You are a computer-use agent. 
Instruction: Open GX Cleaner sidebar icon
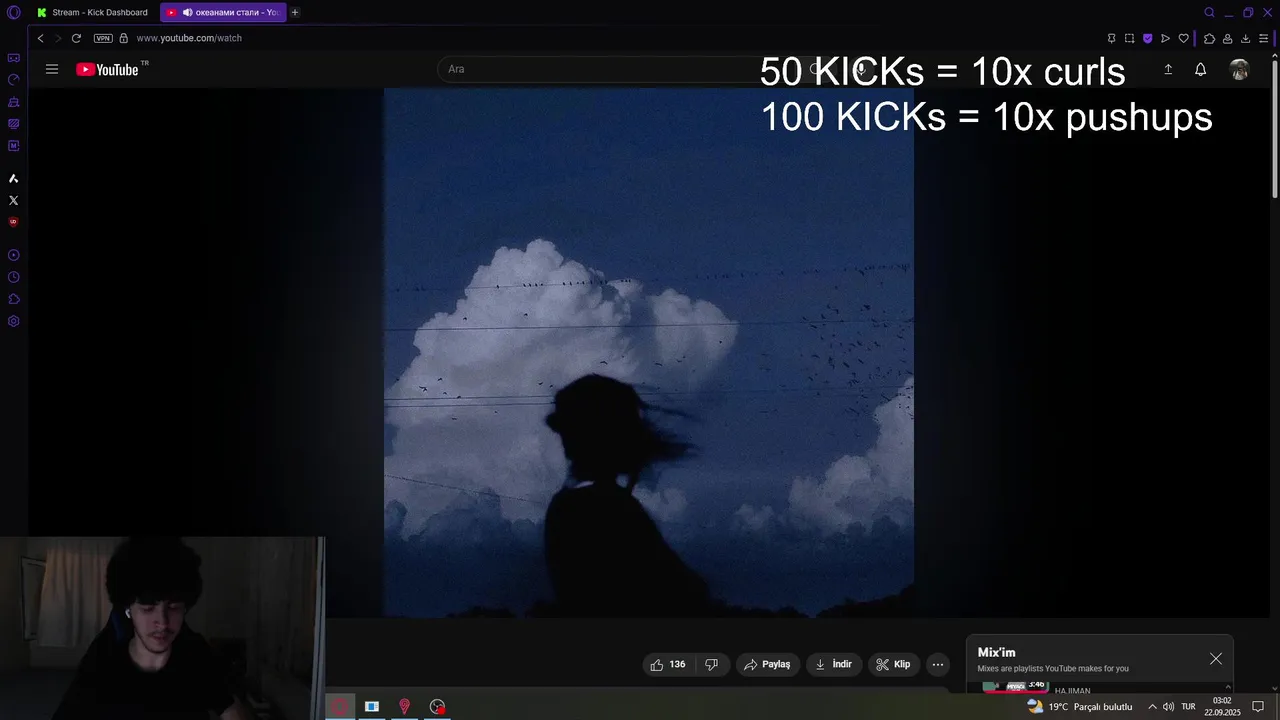click(x=13, y=102)
